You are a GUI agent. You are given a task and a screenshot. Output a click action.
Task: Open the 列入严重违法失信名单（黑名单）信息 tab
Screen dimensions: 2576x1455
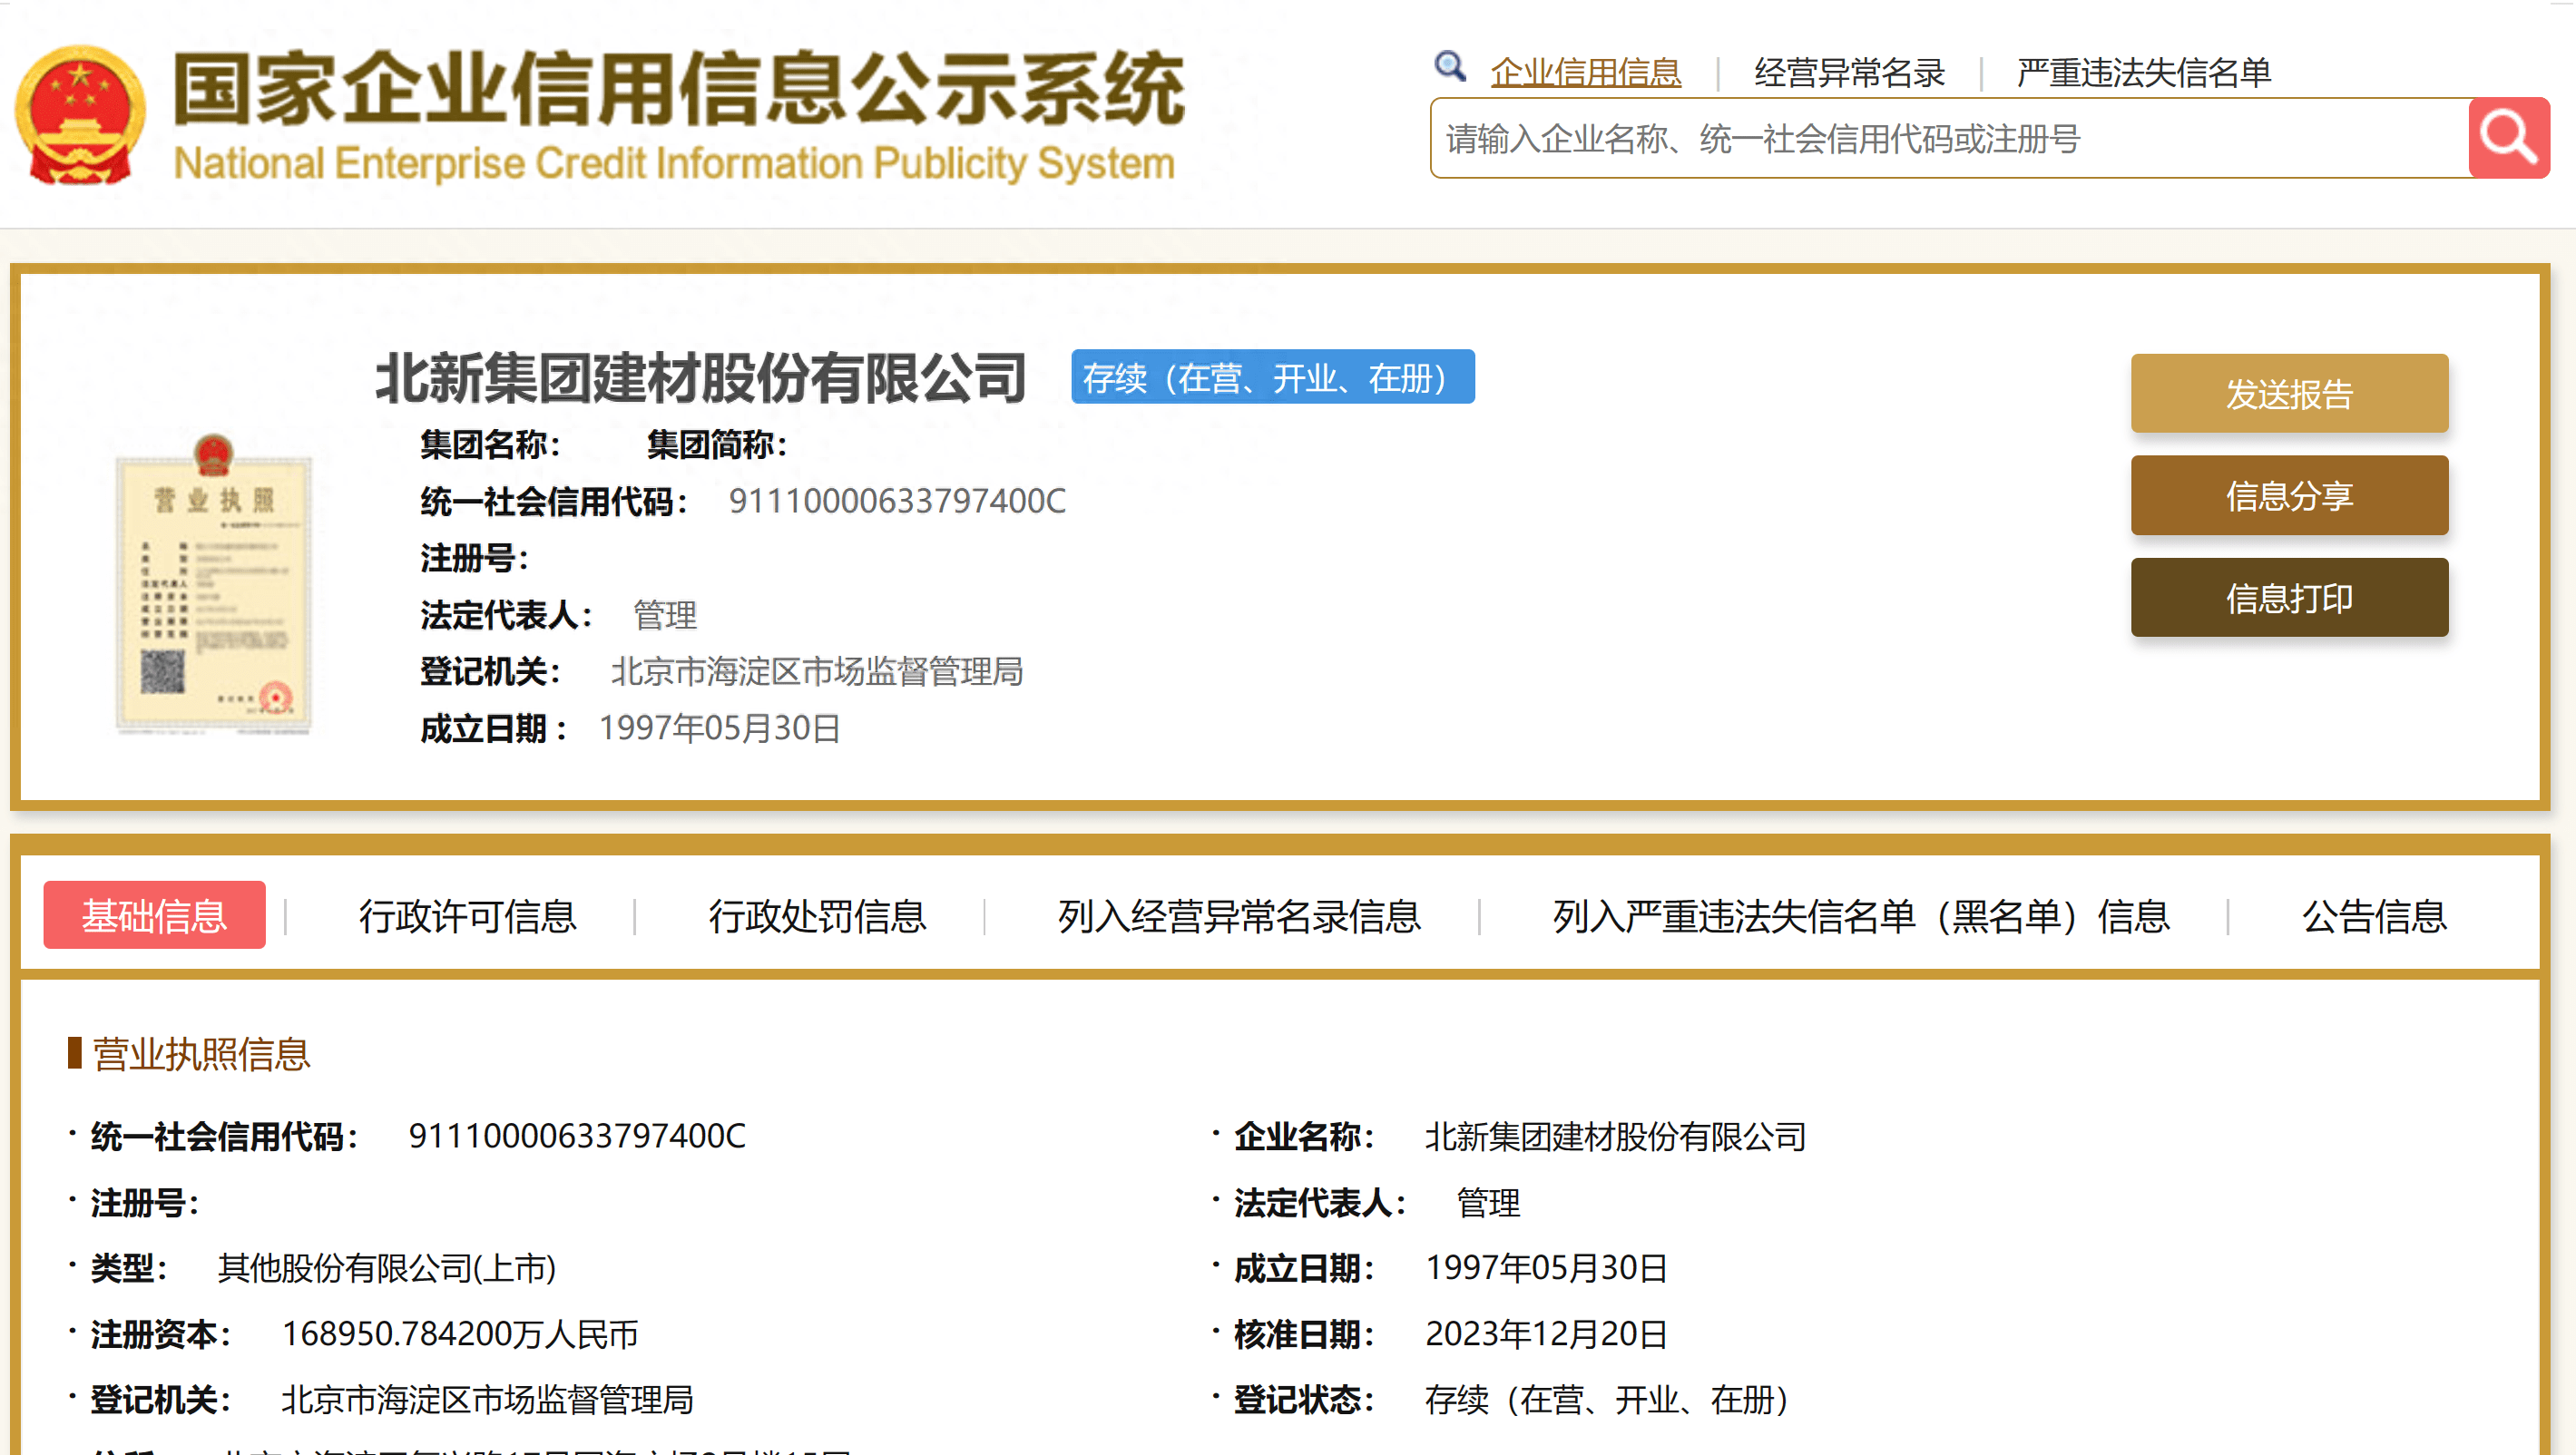click(1860, 915)
